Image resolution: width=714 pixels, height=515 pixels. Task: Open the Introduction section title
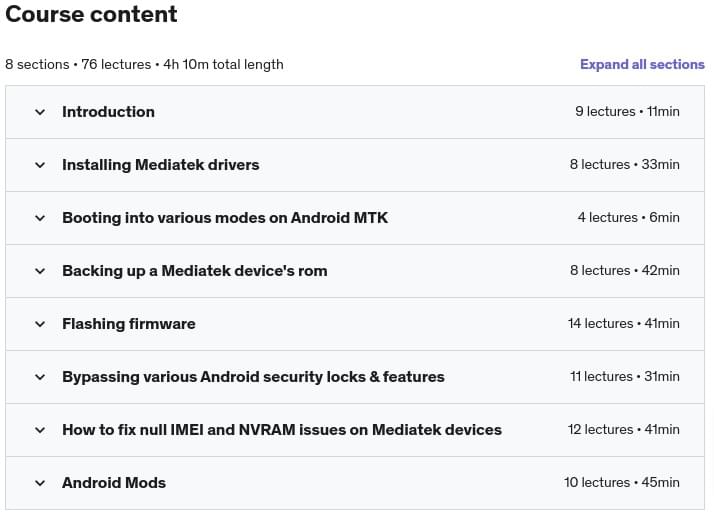108,112
